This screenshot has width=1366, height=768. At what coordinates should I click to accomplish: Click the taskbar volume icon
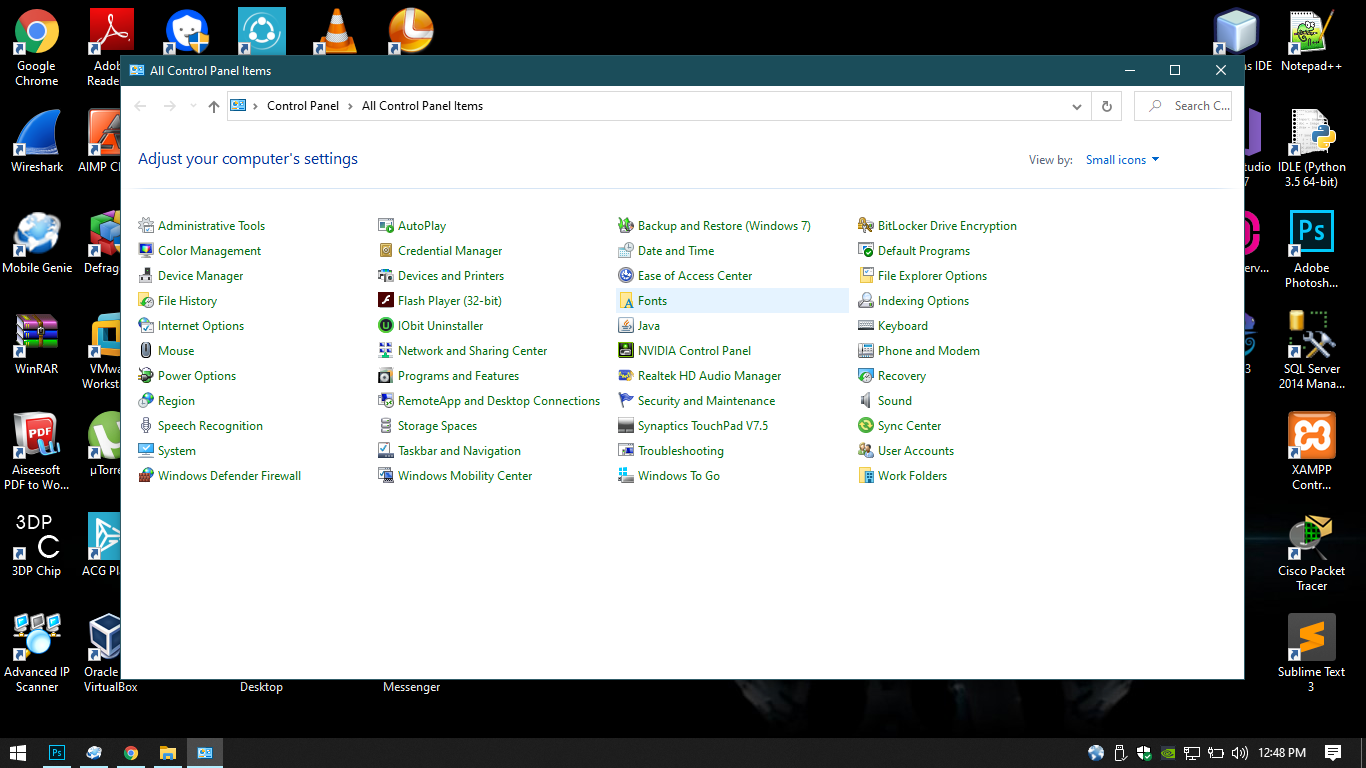[x=1240, y=753]
